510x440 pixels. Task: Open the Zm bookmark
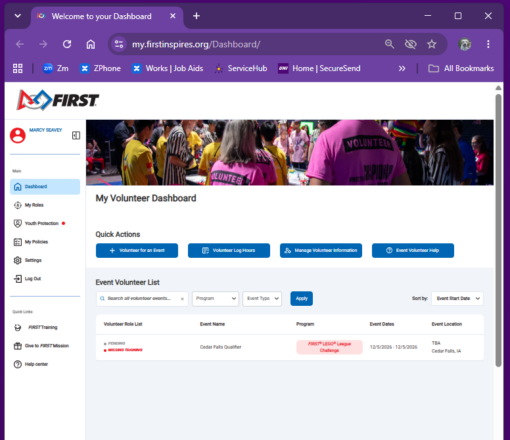[x=56, y=68]
